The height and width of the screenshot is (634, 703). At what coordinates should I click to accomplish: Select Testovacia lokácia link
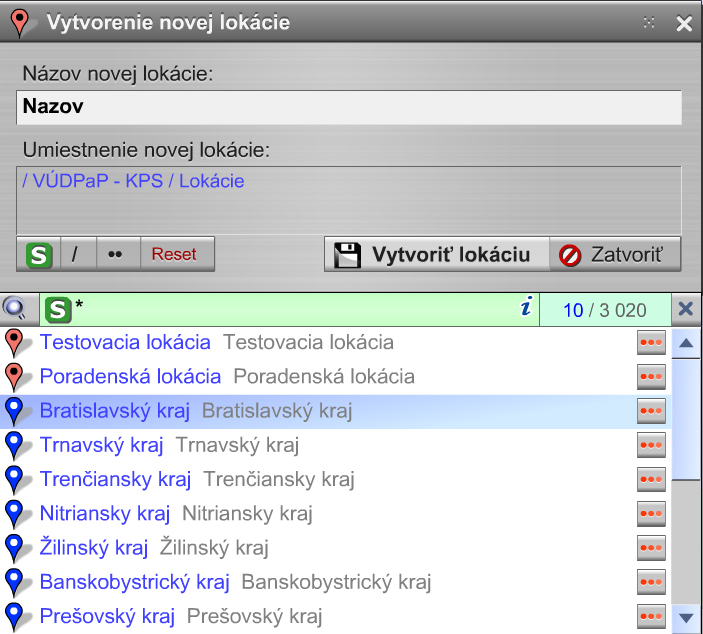[125, 342]
